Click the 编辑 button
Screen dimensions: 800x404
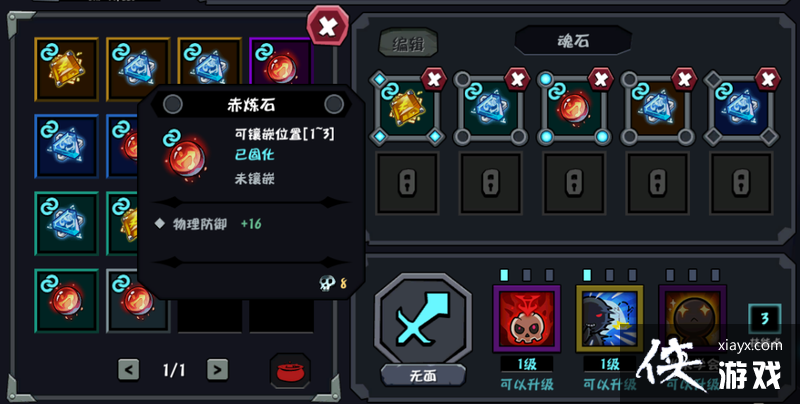408,43
